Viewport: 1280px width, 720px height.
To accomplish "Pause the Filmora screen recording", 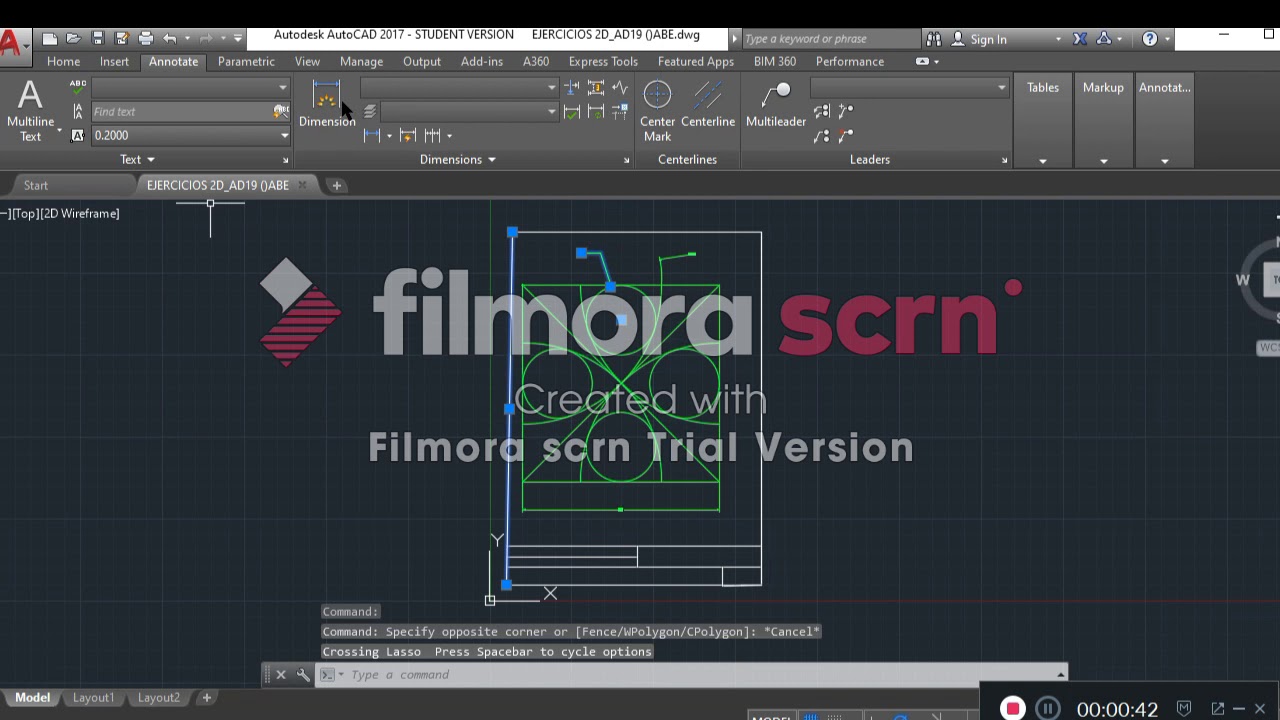I will [1047, 709].
